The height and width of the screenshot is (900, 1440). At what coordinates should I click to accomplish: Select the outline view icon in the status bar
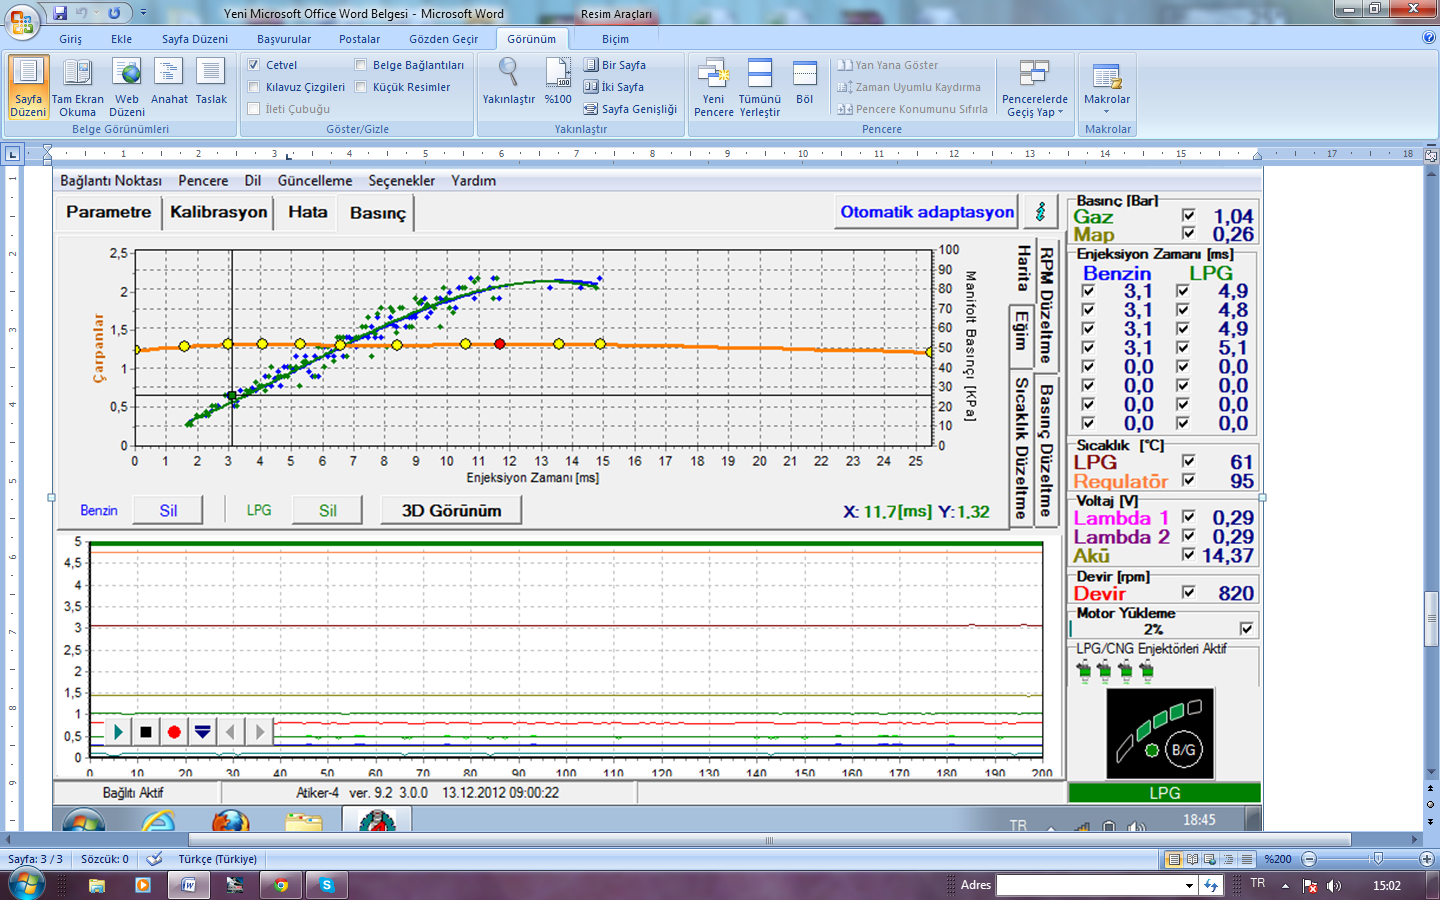pos(1228,859)
